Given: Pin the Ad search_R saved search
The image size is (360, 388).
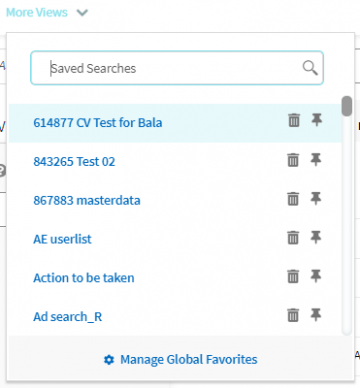Looking at the screenshot, I should pyautogui.click(x=316, y=314).
